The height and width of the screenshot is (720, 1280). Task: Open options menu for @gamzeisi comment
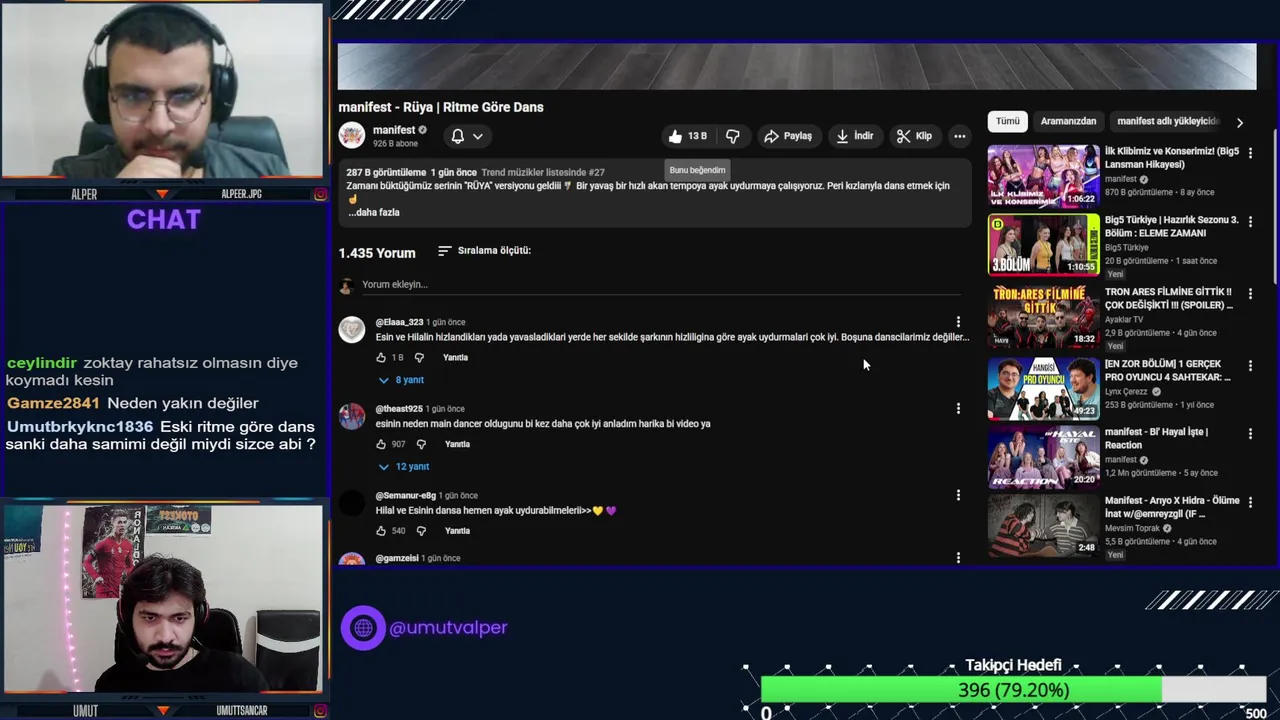pos(958,558)
